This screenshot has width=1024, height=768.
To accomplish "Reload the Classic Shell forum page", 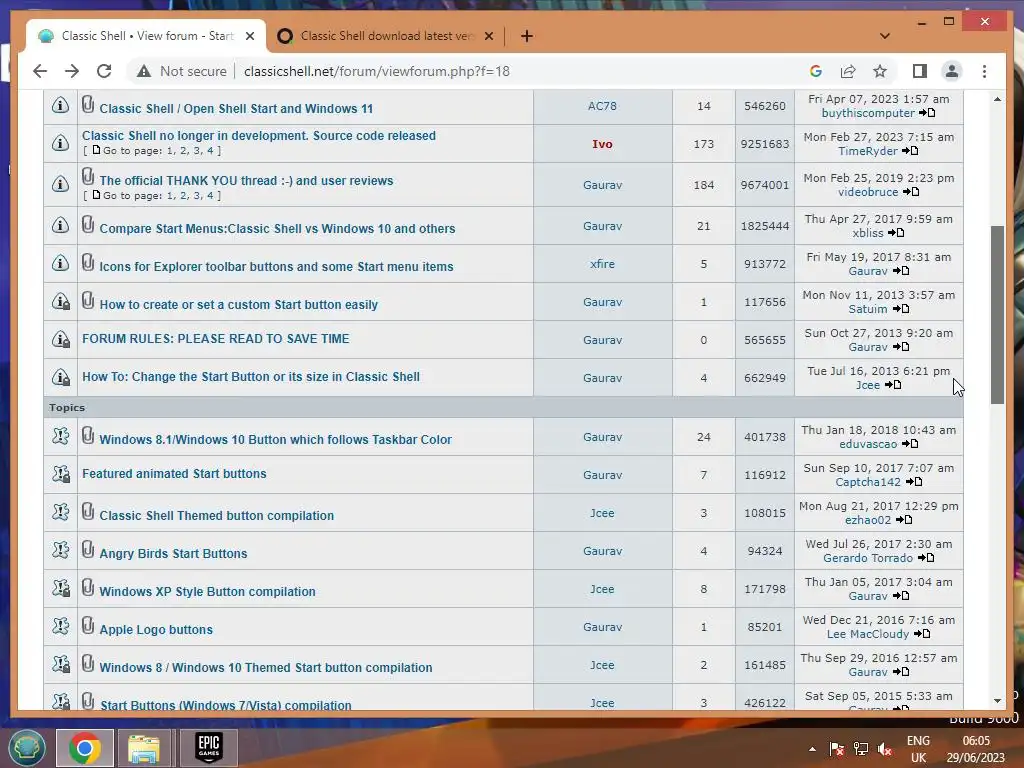I will [x=104, y=71].
